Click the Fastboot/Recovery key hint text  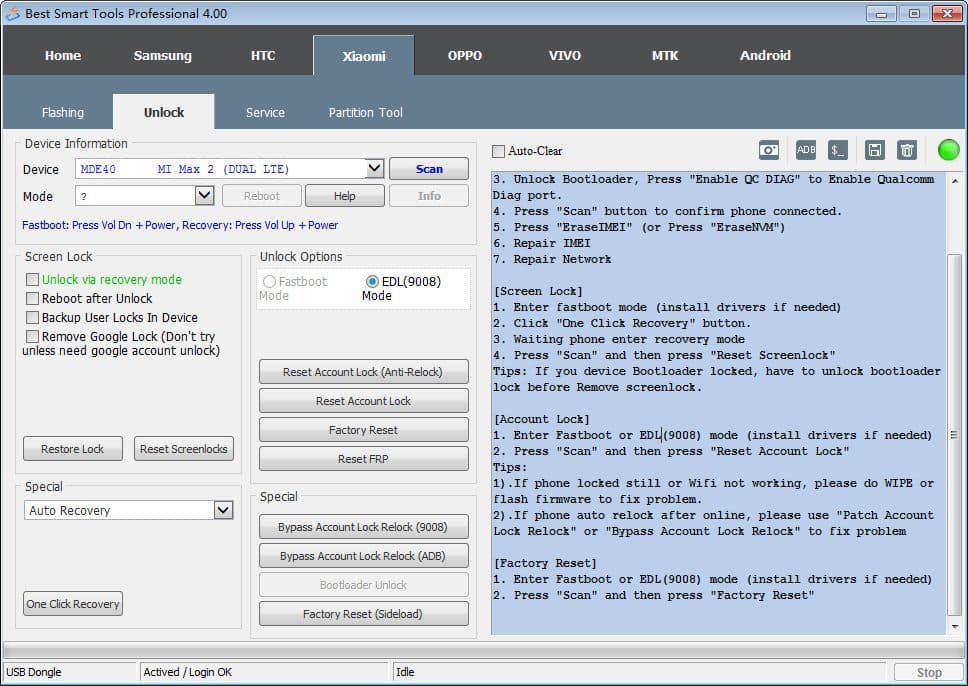(x=180, y=225)
